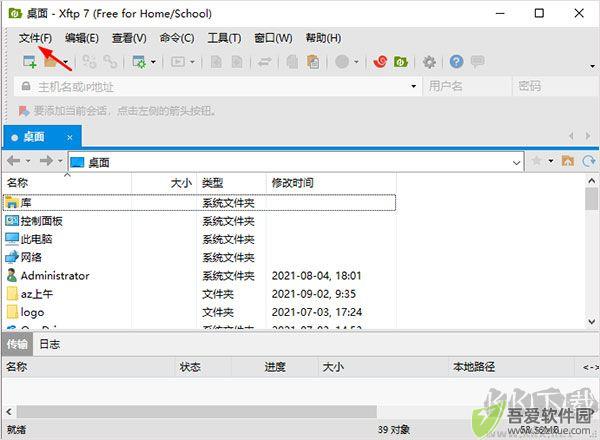Viewport: 600px width, 440px height.
Task: Click the file list vertical scrollbar thumb
Action: [592, 199]
